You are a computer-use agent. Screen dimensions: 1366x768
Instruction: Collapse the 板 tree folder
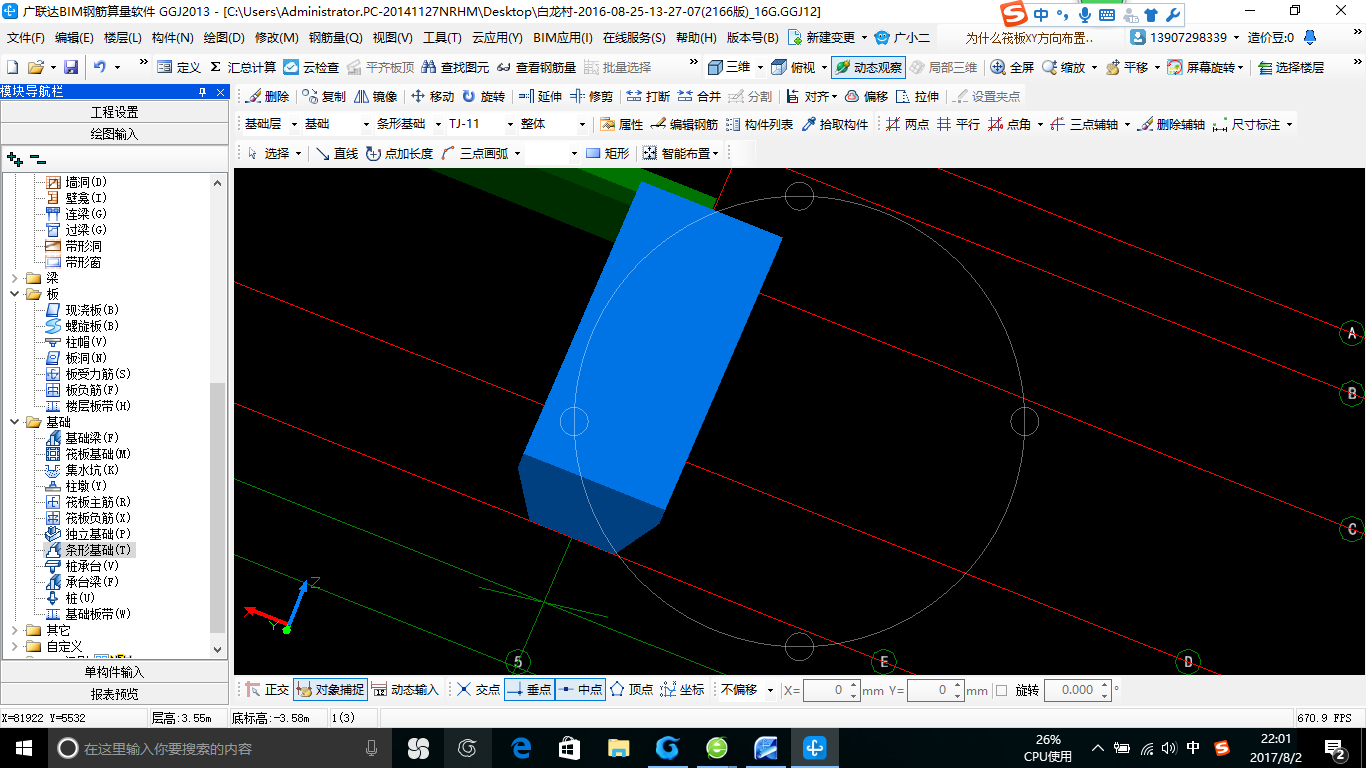[15, 294]
